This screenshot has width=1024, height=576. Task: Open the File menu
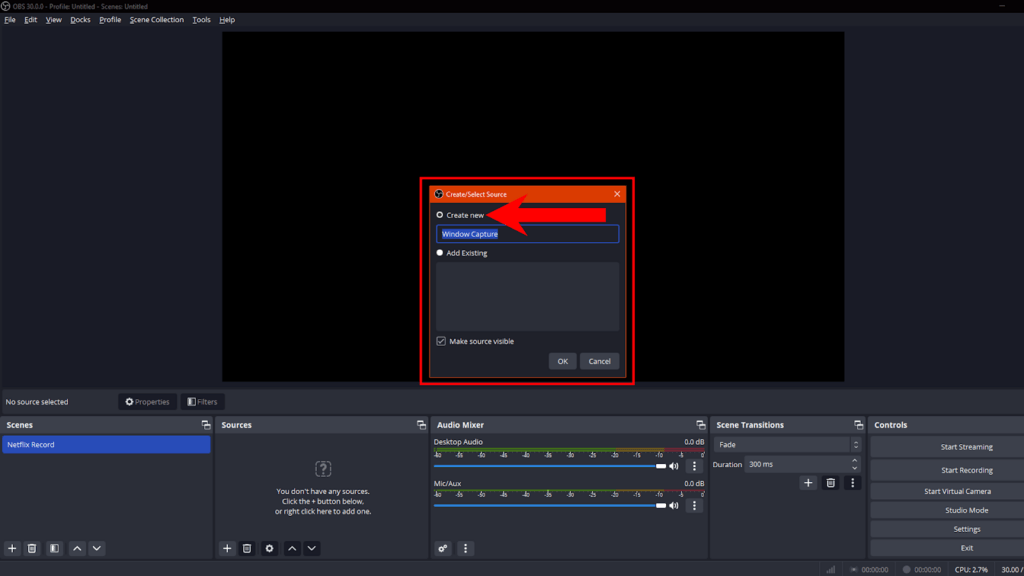pos(10,20)
